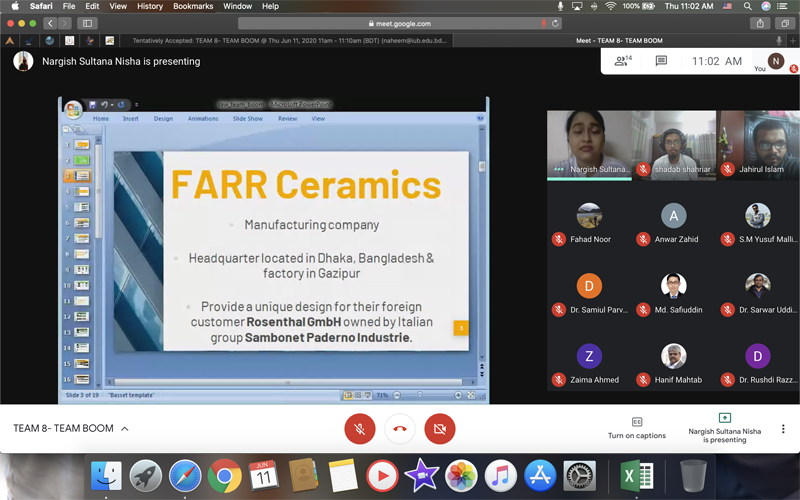Open App Store from the Dock
Viewport: 800px width, 500px height.
click(x=540, y=476)
